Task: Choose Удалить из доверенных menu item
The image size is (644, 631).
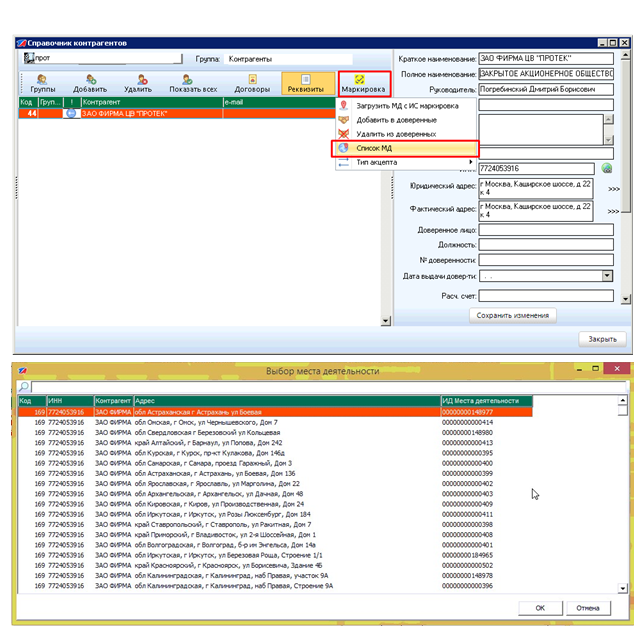Action: pos(397,133)
